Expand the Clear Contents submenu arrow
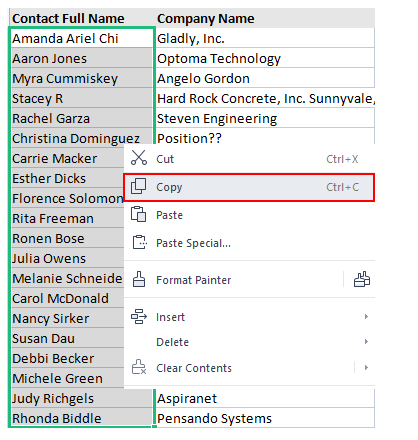The image size is (418, 440). click(x=366, y=367)
